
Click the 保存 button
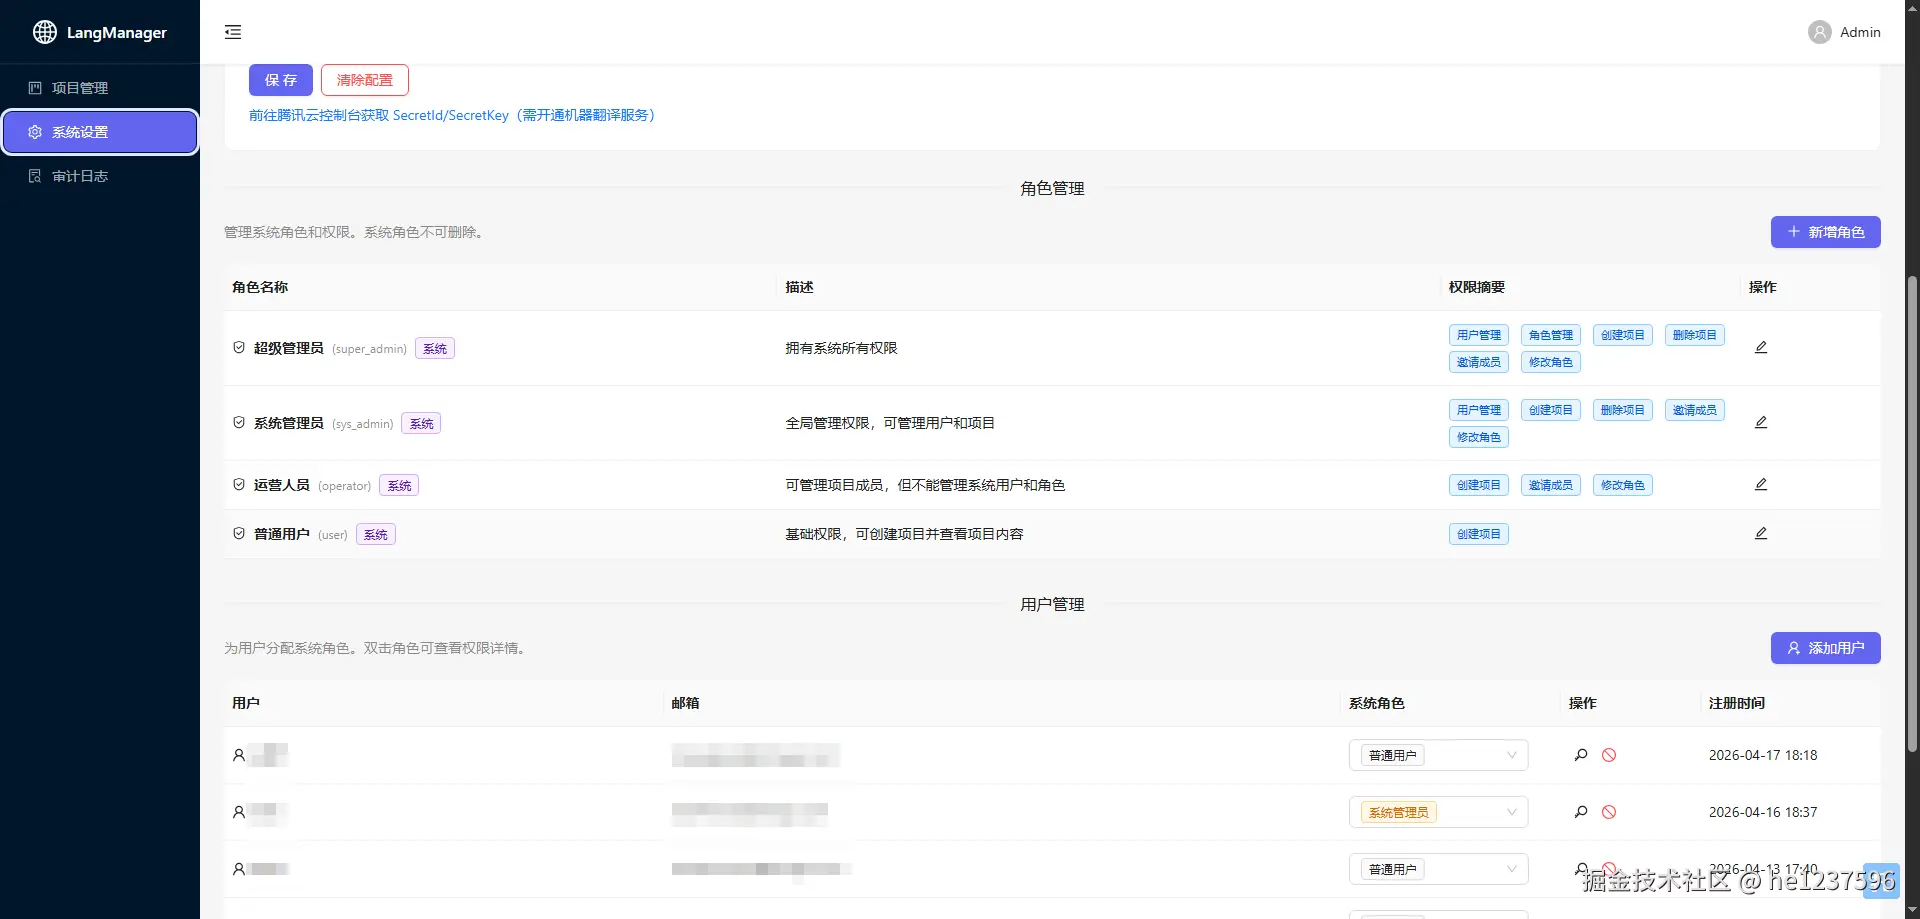[281, 80]
